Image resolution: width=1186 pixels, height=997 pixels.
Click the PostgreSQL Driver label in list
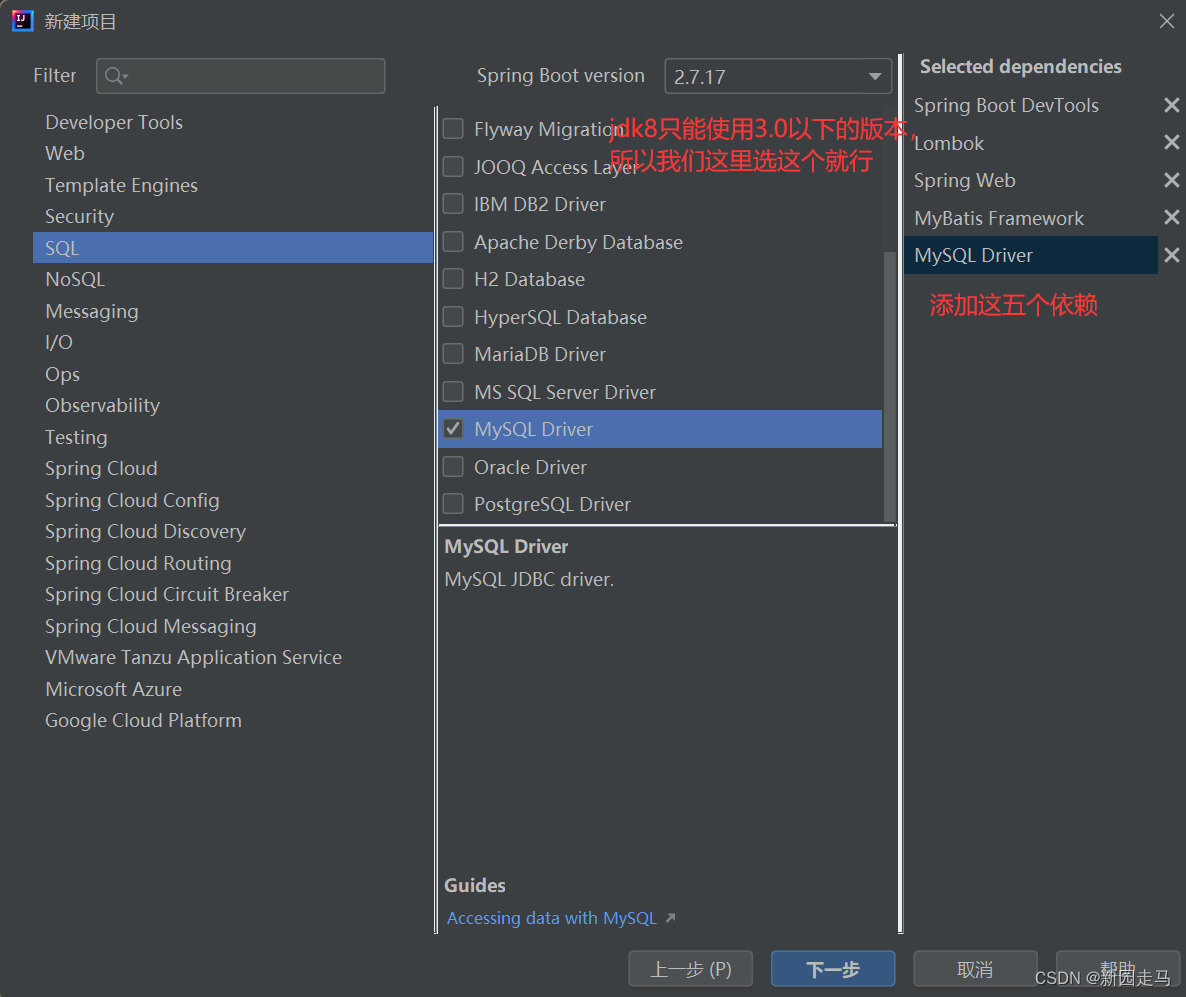click(x=552, y=504)
